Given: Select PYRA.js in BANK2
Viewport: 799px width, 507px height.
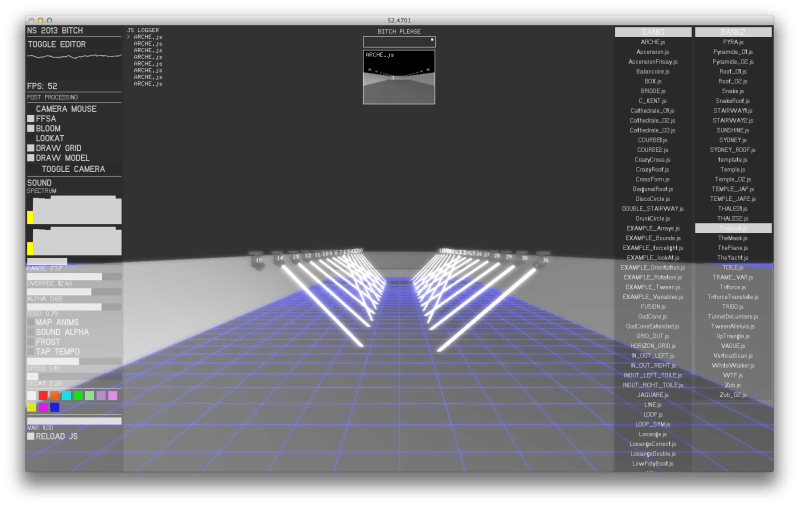Looking at the screenshot, I should click(x=733, y=42).
